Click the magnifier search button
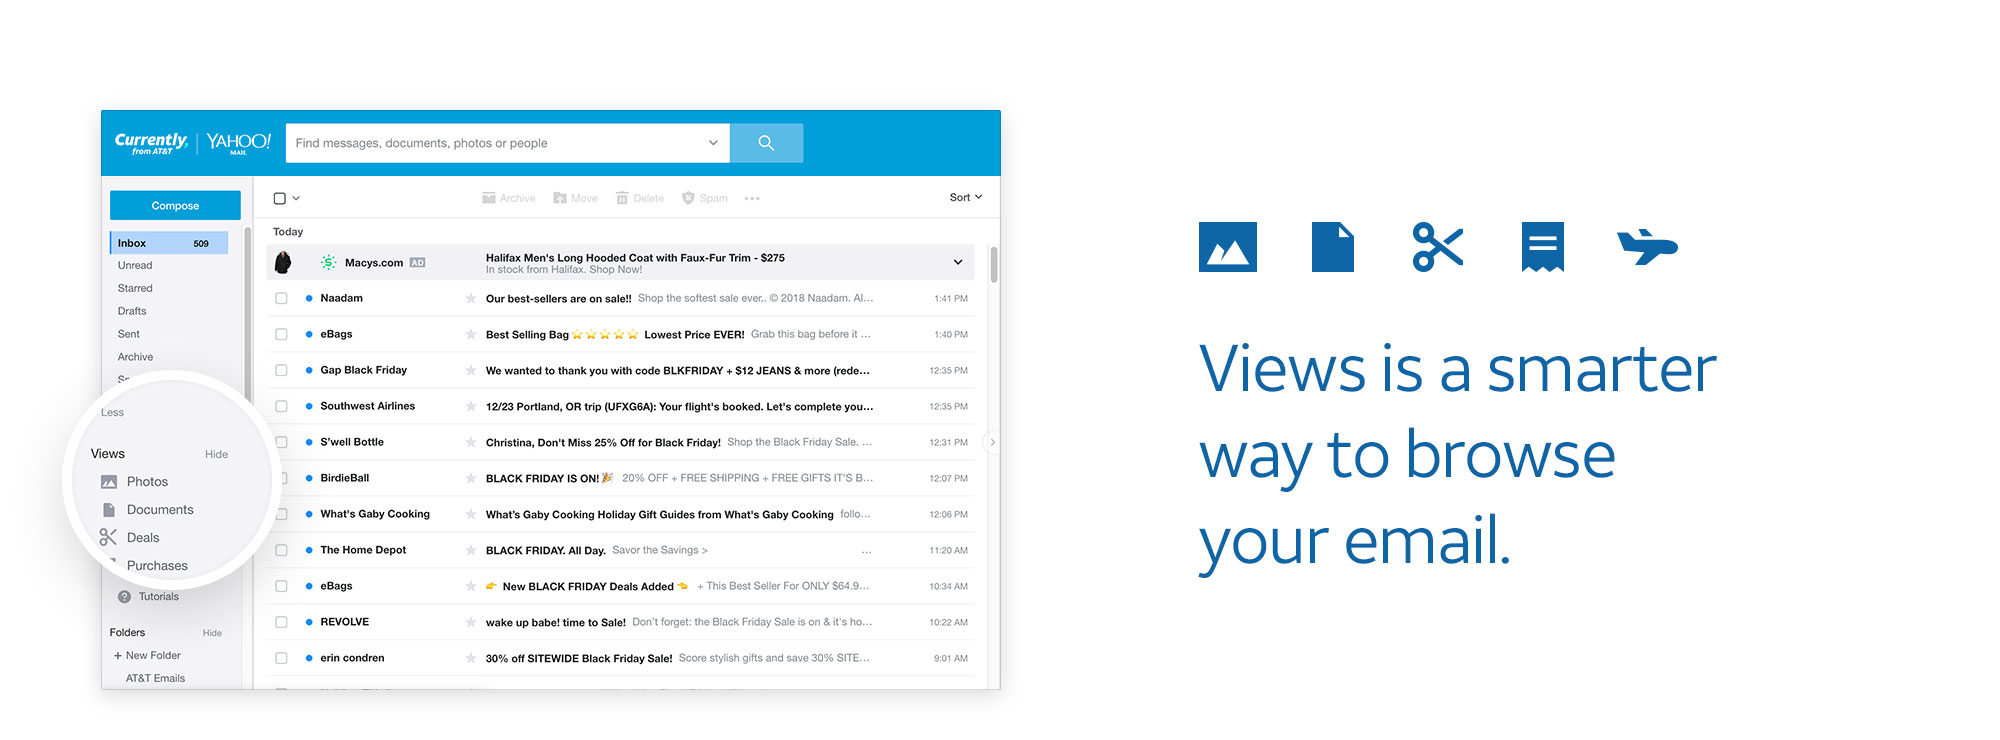 (766, 143)
